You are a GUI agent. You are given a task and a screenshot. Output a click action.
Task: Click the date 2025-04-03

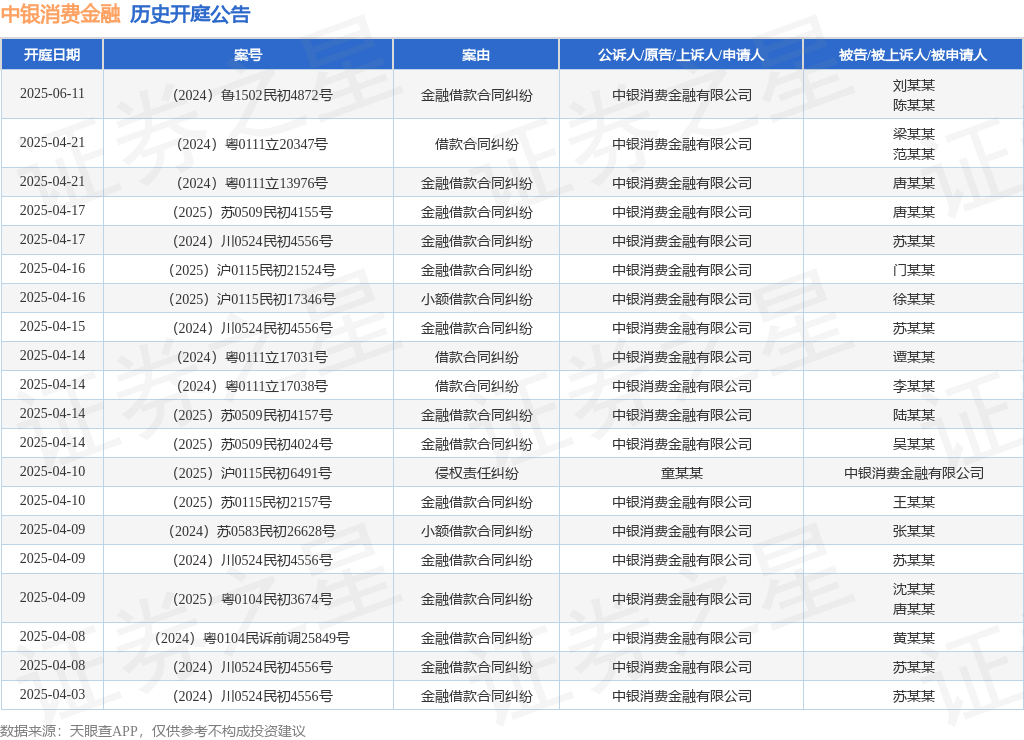point(52,694)
